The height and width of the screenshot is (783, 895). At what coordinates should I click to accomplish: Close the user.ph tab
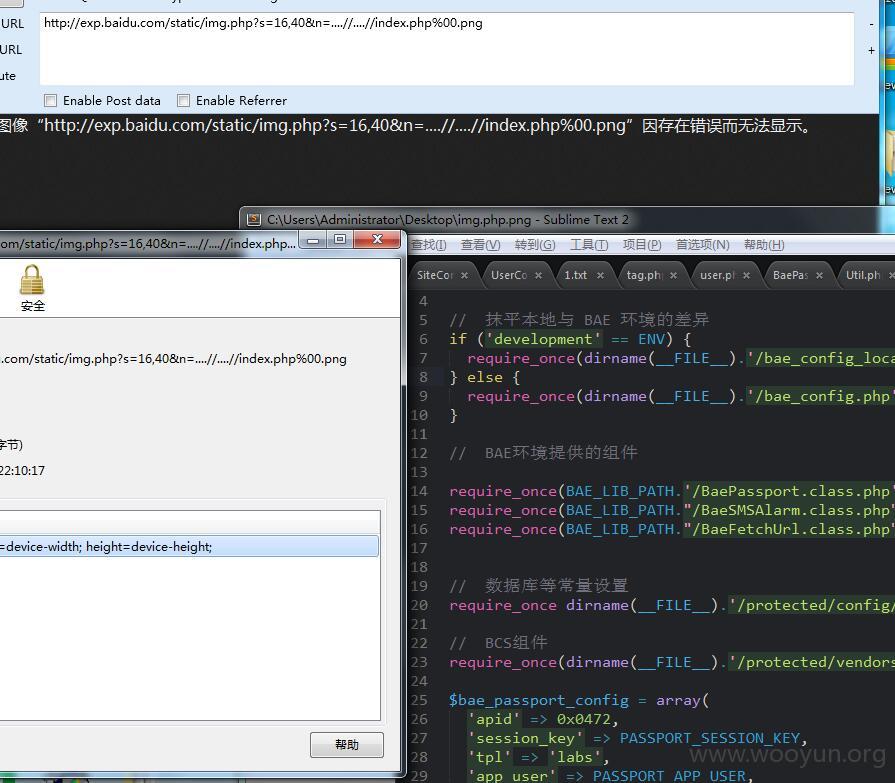pyautogui.click(x=747, y=276)
